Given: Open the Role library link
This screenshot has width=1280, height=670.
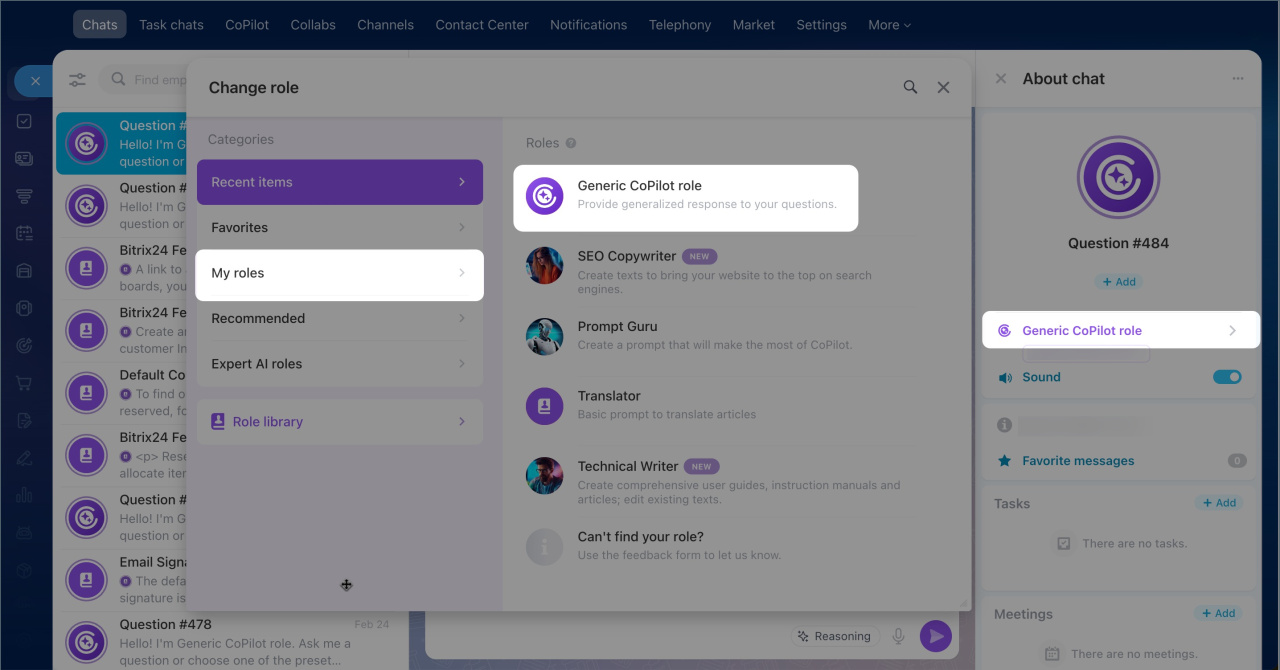Looking at the screenshot, I should pos(339,422).
